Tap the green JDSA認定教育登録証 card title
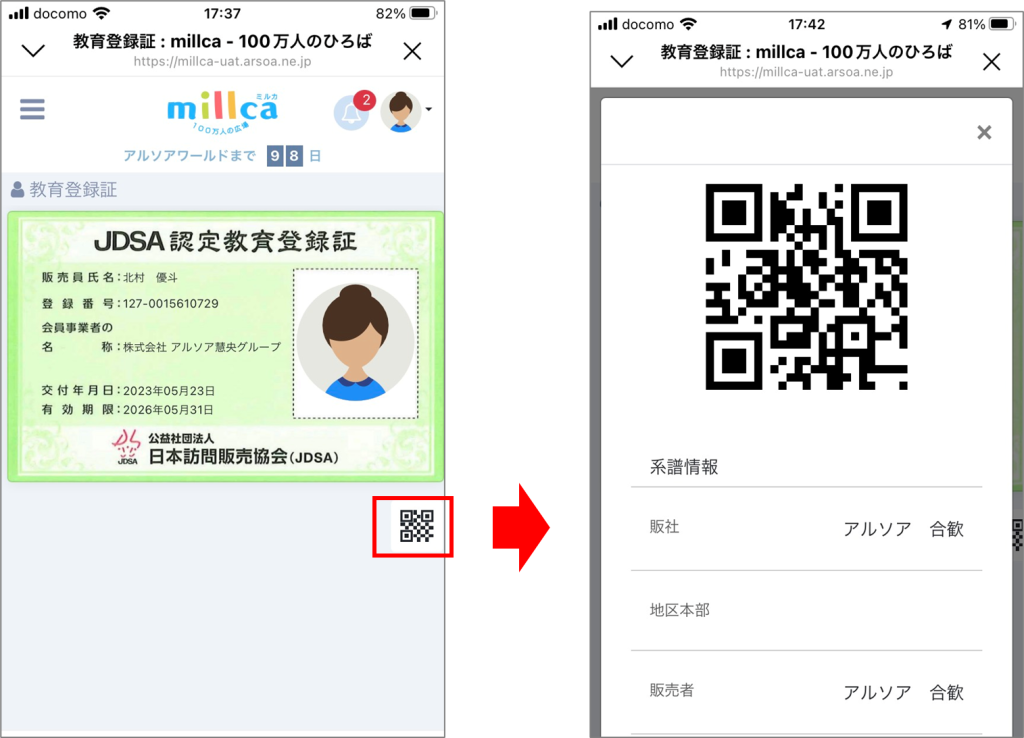 point(224,241)
